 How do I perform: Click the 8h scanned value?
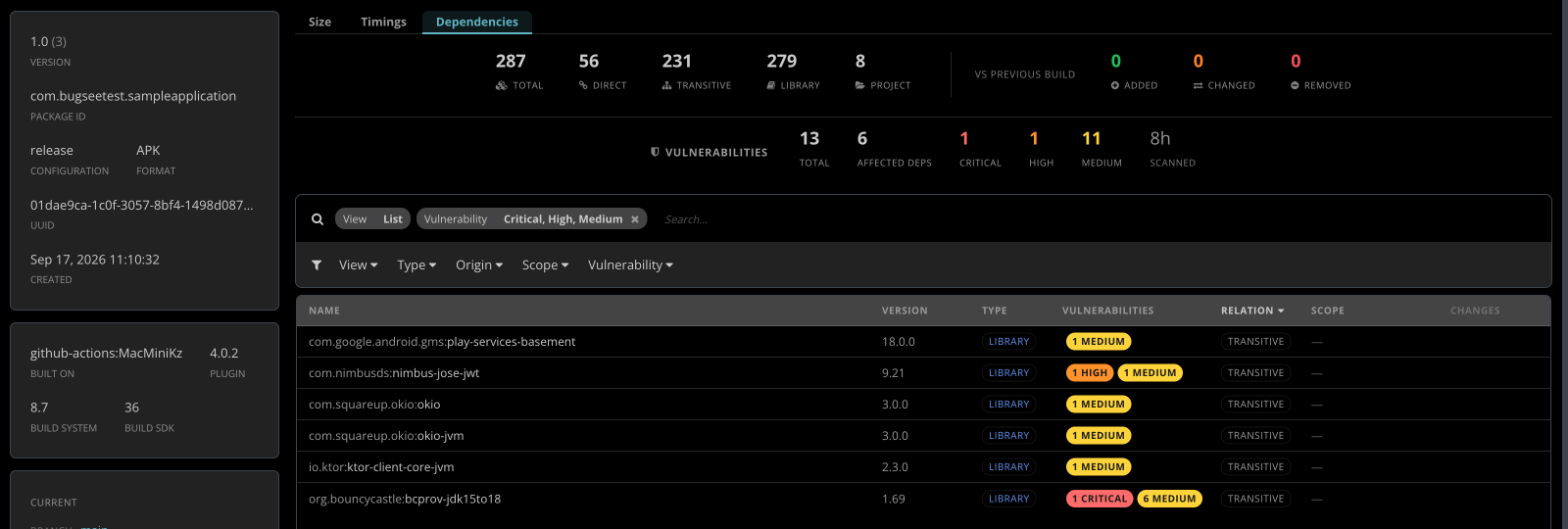[x=1160, y=138]
